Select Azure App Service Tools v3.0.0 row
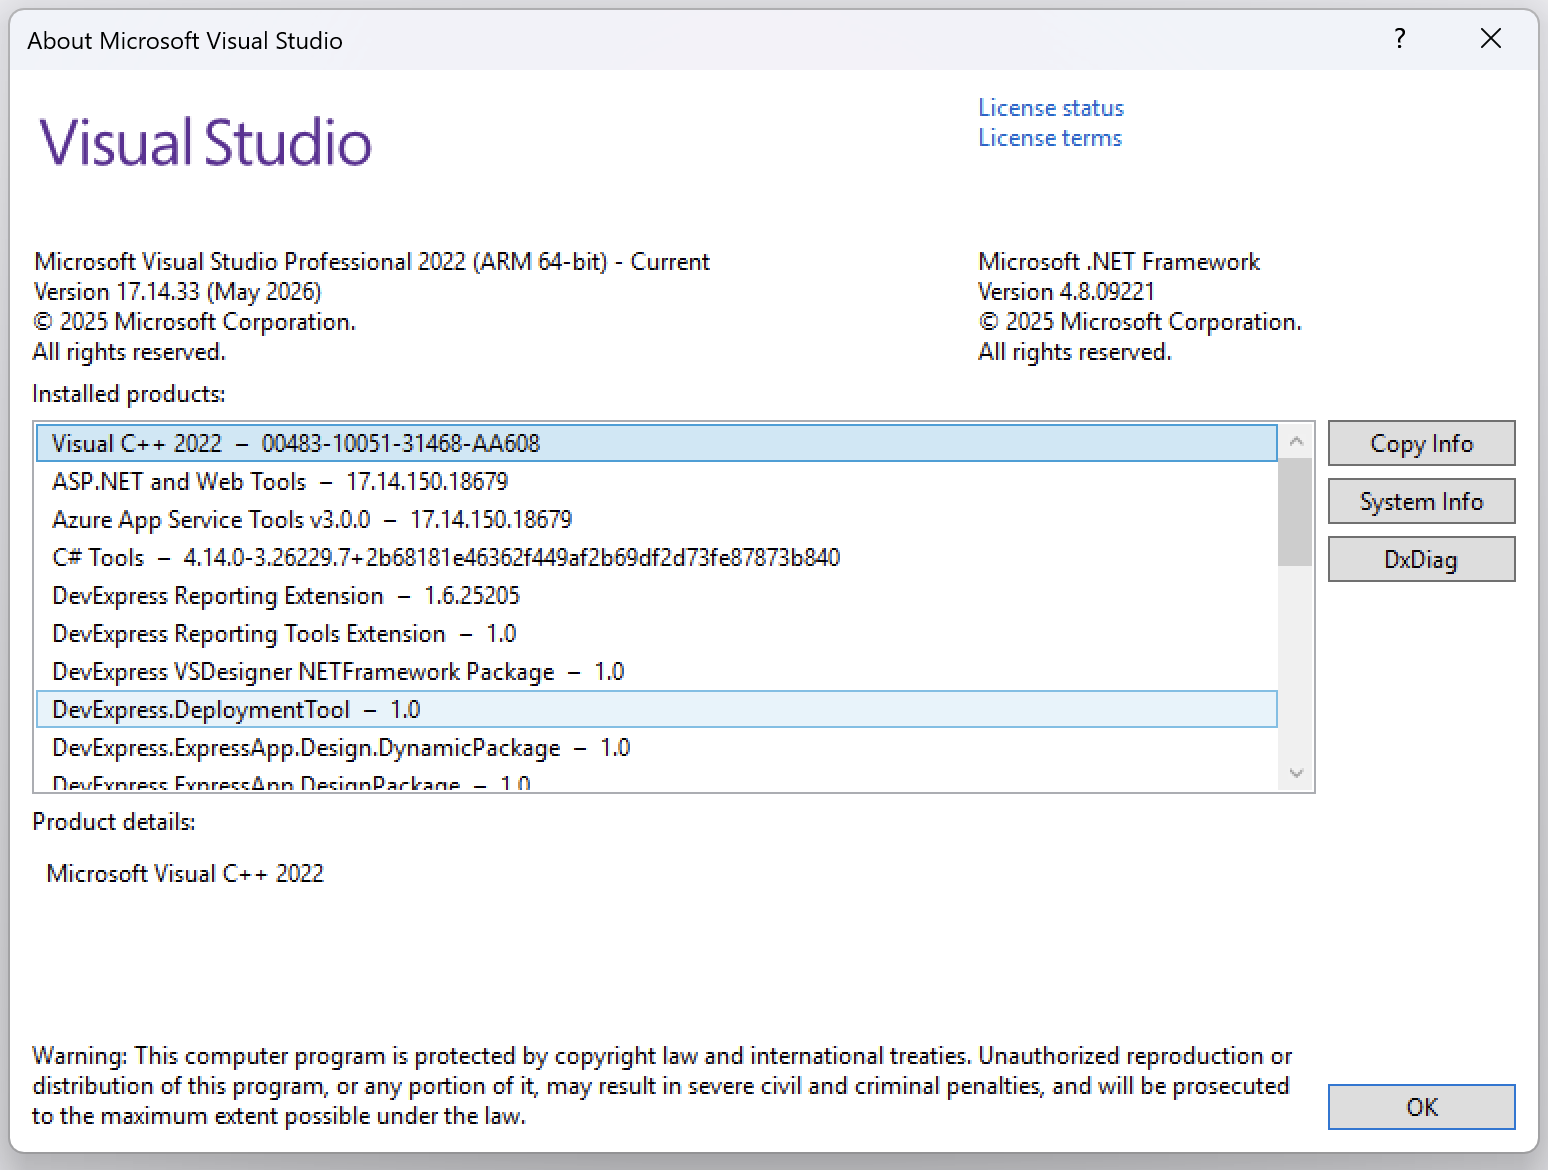The height and width of the screenshot is (1170, 1548). click(656, 519)
